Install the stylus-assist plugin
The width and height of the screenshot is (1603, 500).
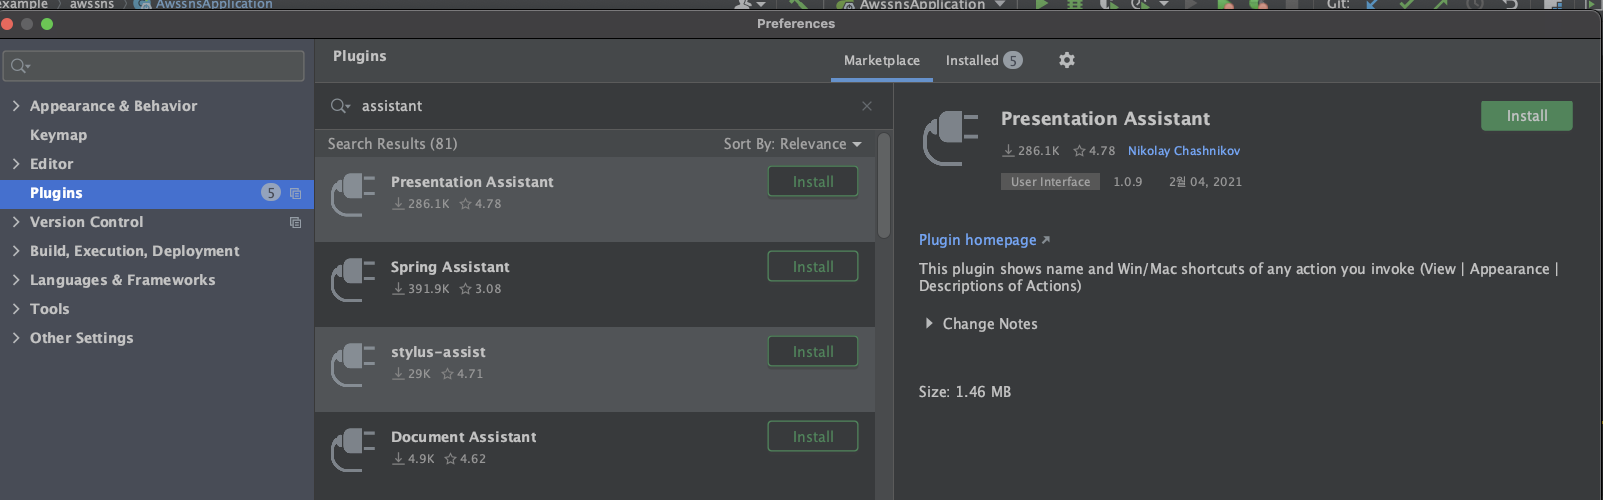(x=813, y=352)
